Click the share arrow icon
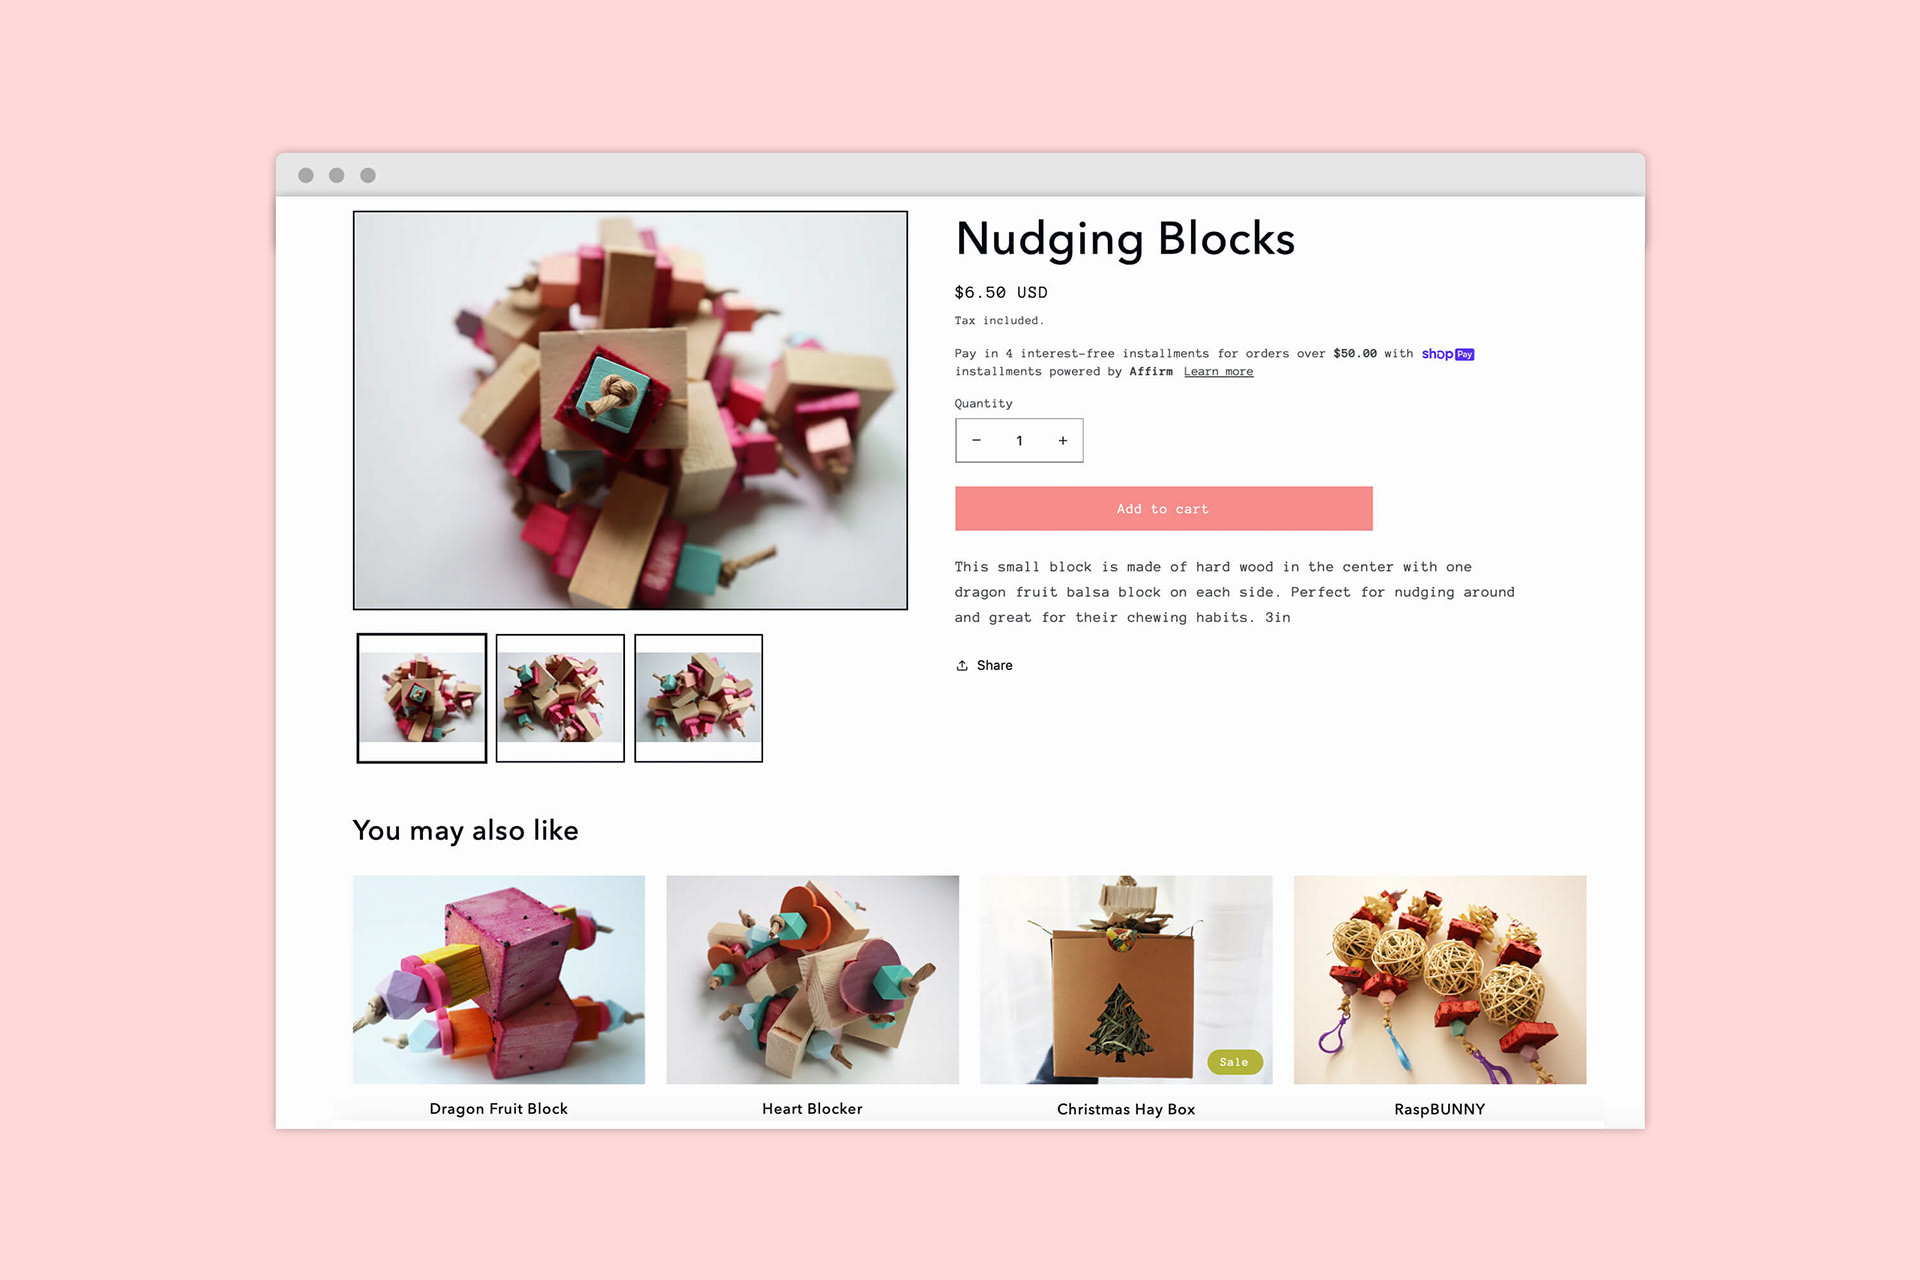The image size is (1920, 1280). [962, 665]
